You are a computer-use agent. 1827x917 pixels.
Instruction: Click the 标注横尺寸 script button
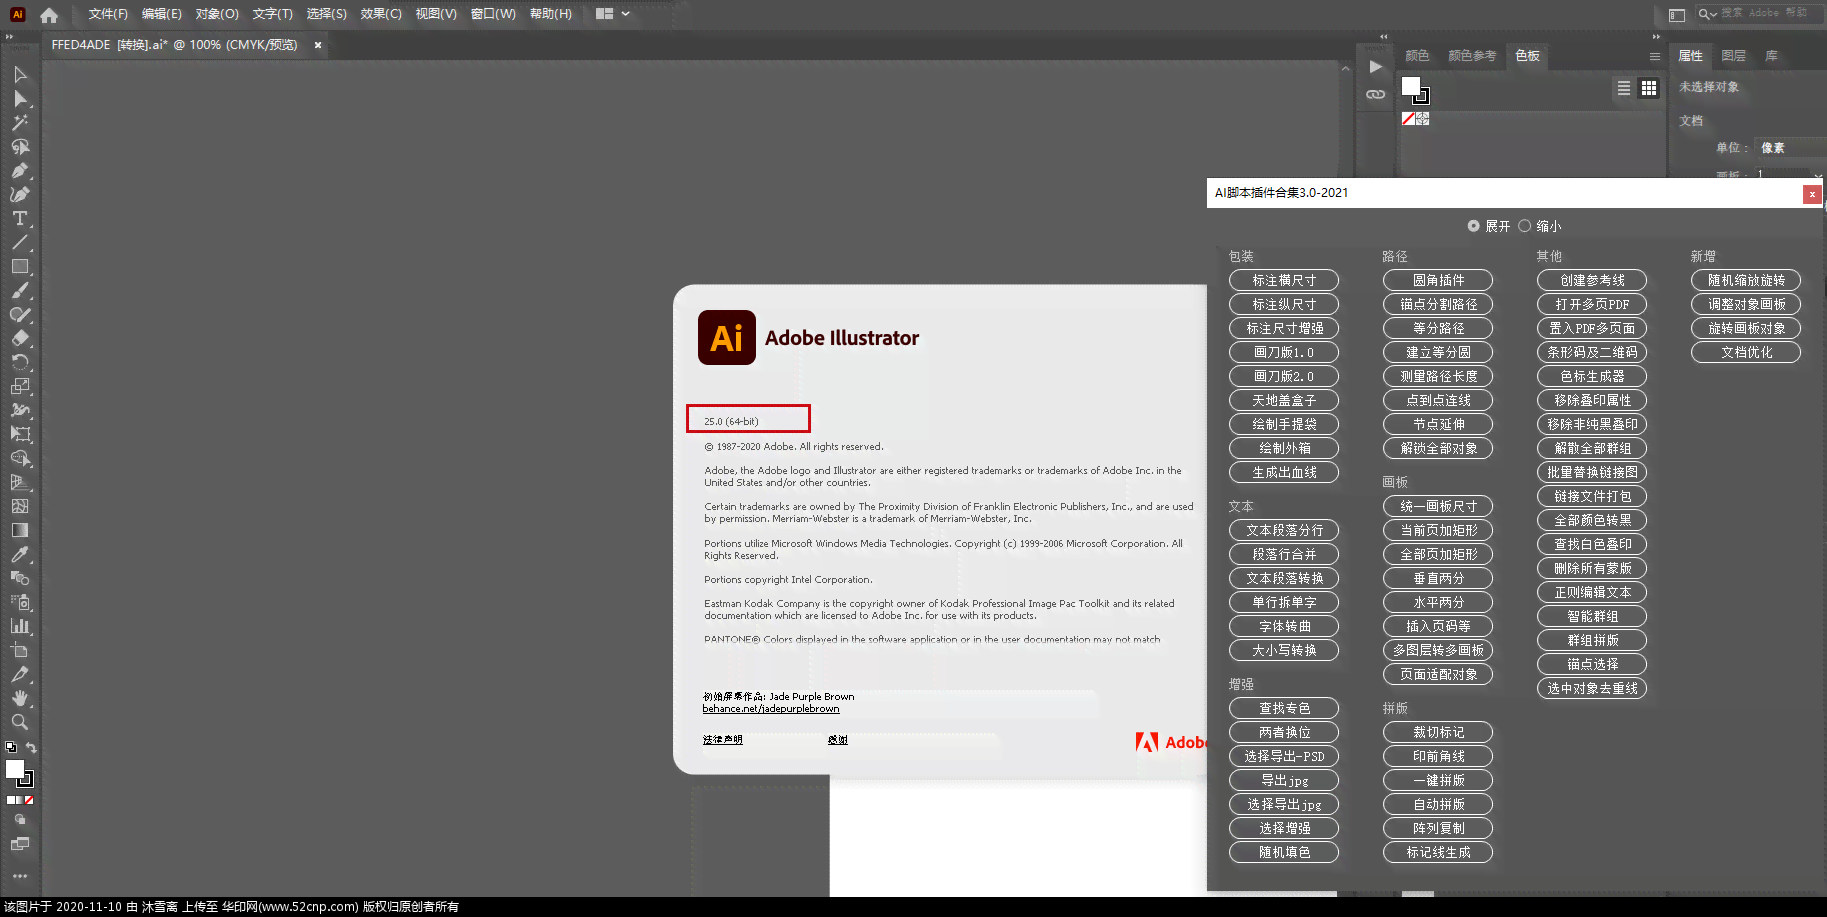tap(1284, 280)
